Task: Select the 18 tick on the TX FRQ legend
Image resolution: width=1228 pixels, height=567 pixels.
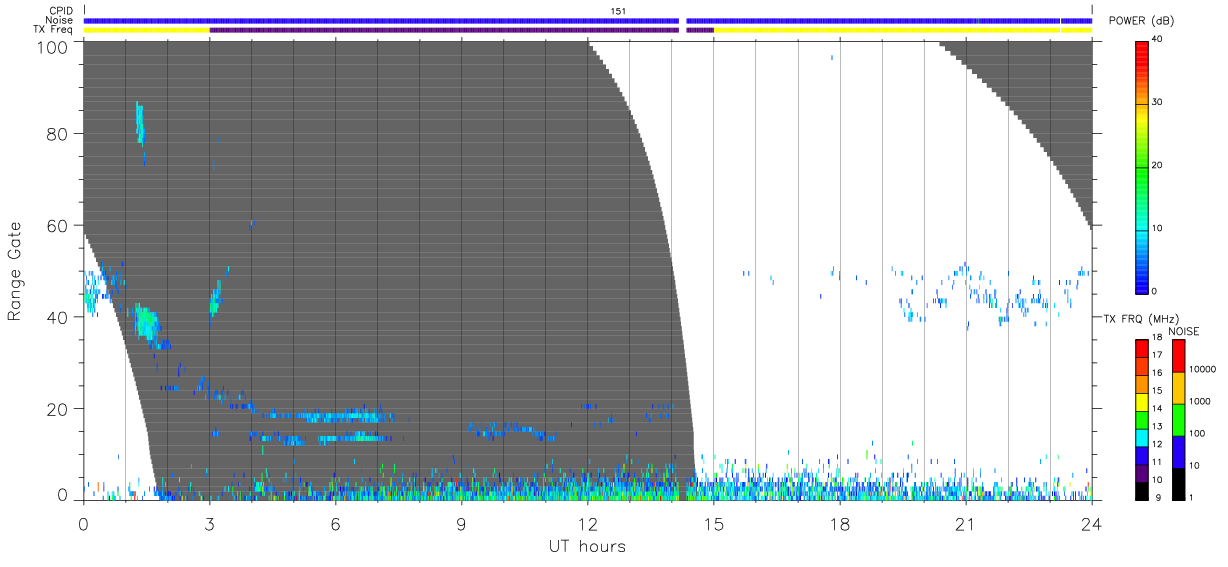Action: (1157, 338)
